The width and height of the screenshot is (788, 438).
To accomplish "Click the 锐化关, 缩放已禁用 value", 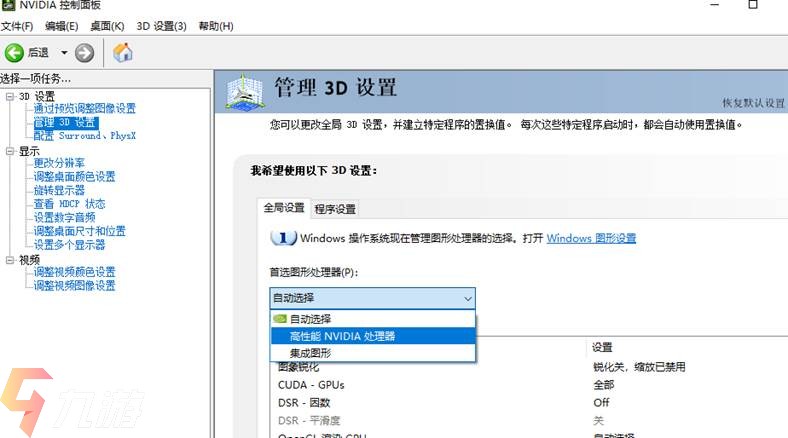I will 639,367.
